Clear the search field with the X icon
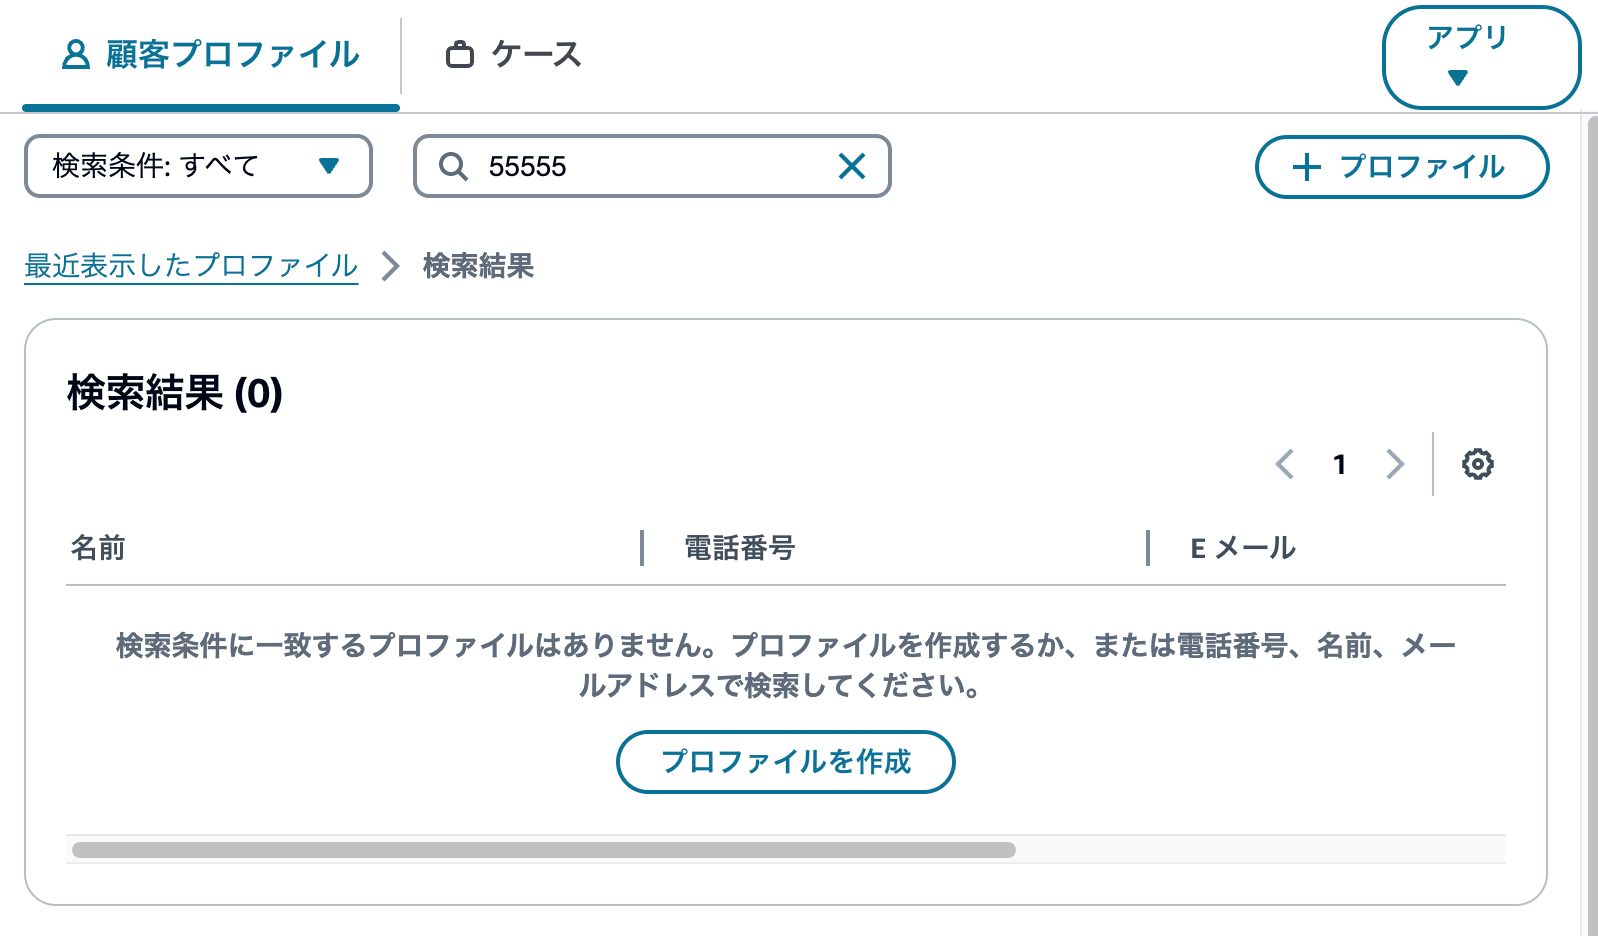The width and height of the screenshot is (1598, 936). (x=852, y=166)
